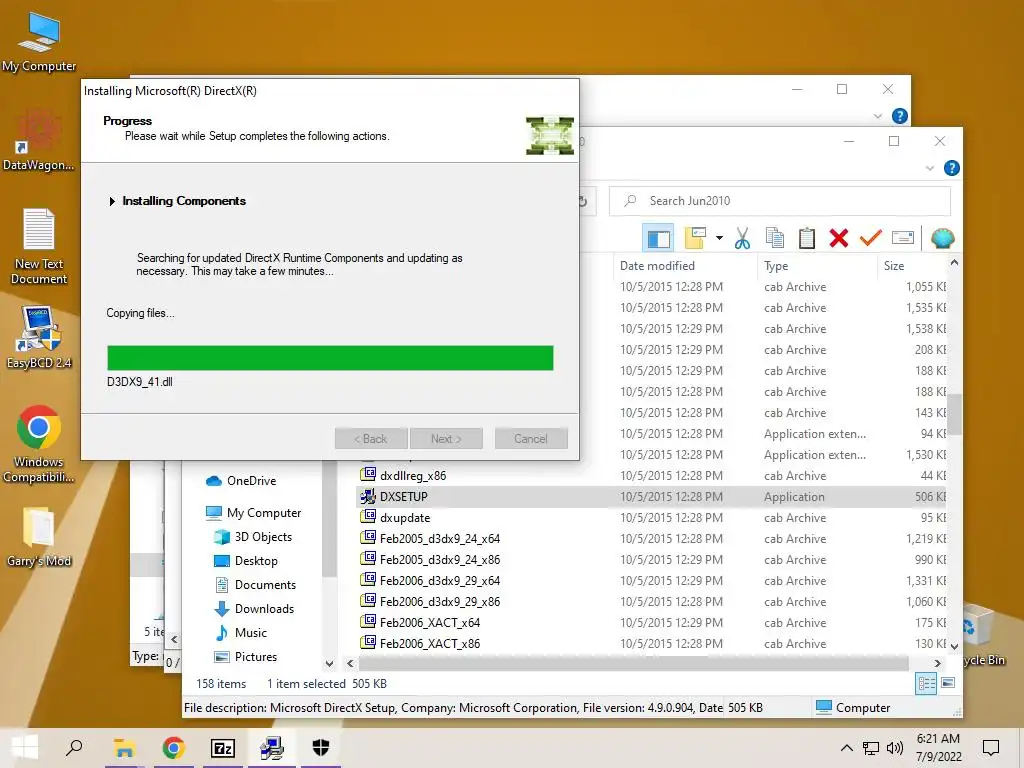The height and width of the screenshot is (768, 1024).
Task: Select Music in navigation pane
Action: pyautogui.click(x=240, y=633)
